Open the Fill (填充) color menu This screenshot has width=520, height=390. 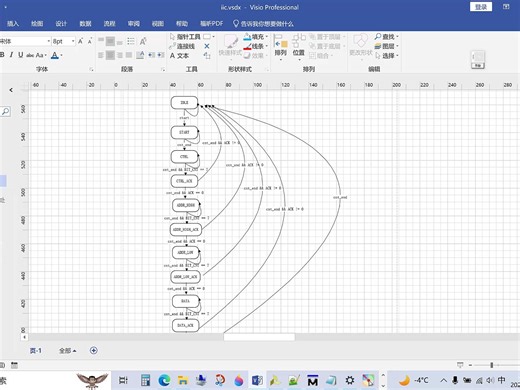(x=255, y=37)
